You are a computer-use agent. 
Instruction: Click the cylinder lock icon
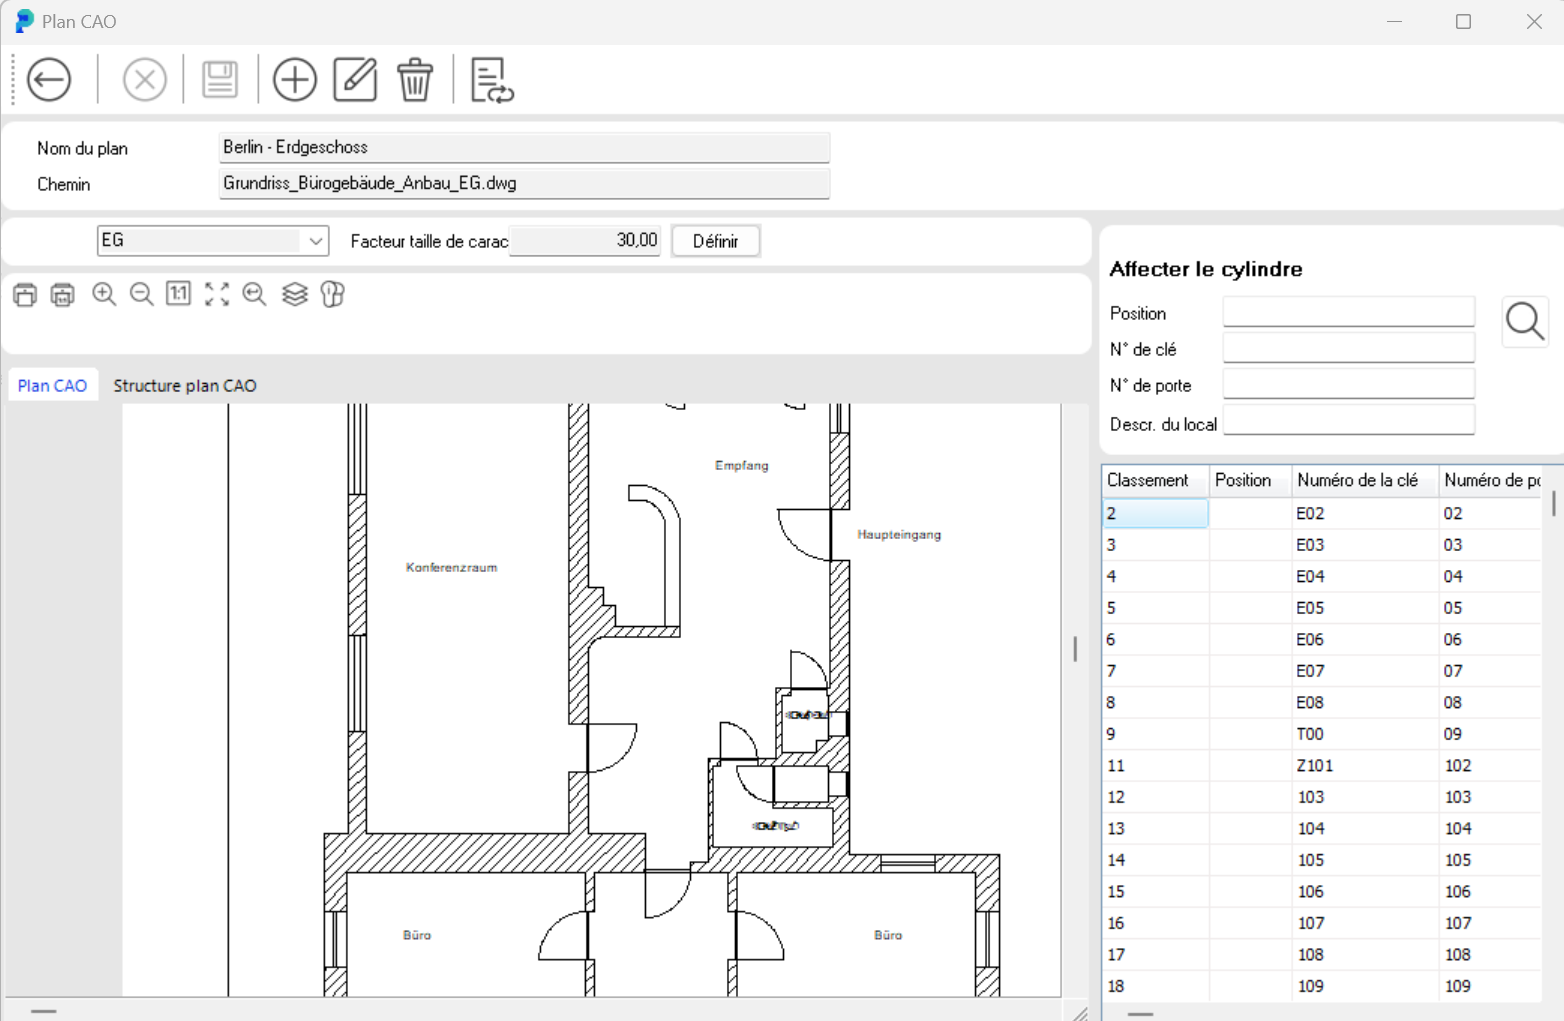[332, 294]
